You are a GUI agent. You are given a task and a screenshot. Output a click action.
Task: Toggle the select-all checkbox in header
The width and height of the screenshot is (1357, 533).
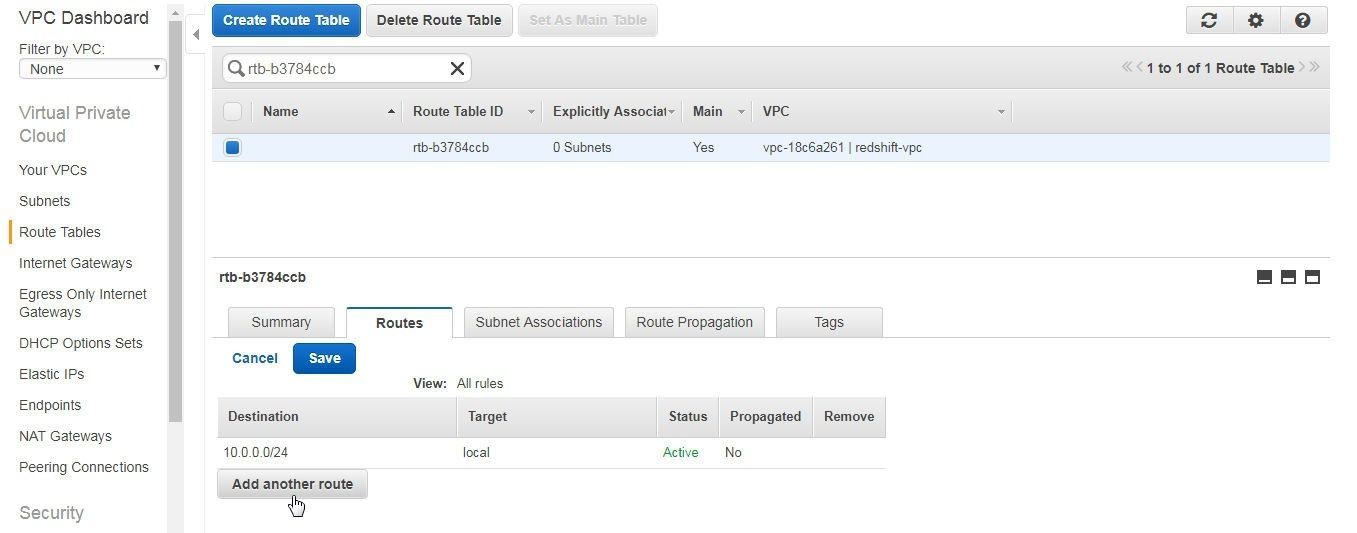pyautogui.click(x=232, y=111)
